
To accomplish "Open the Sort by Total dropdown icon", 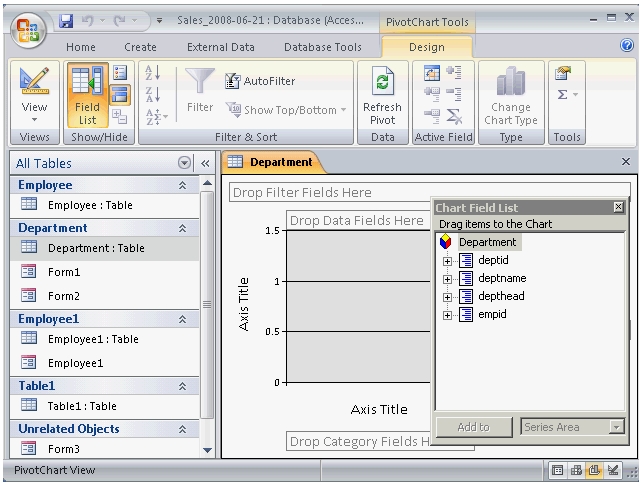I will pos(156,117).
